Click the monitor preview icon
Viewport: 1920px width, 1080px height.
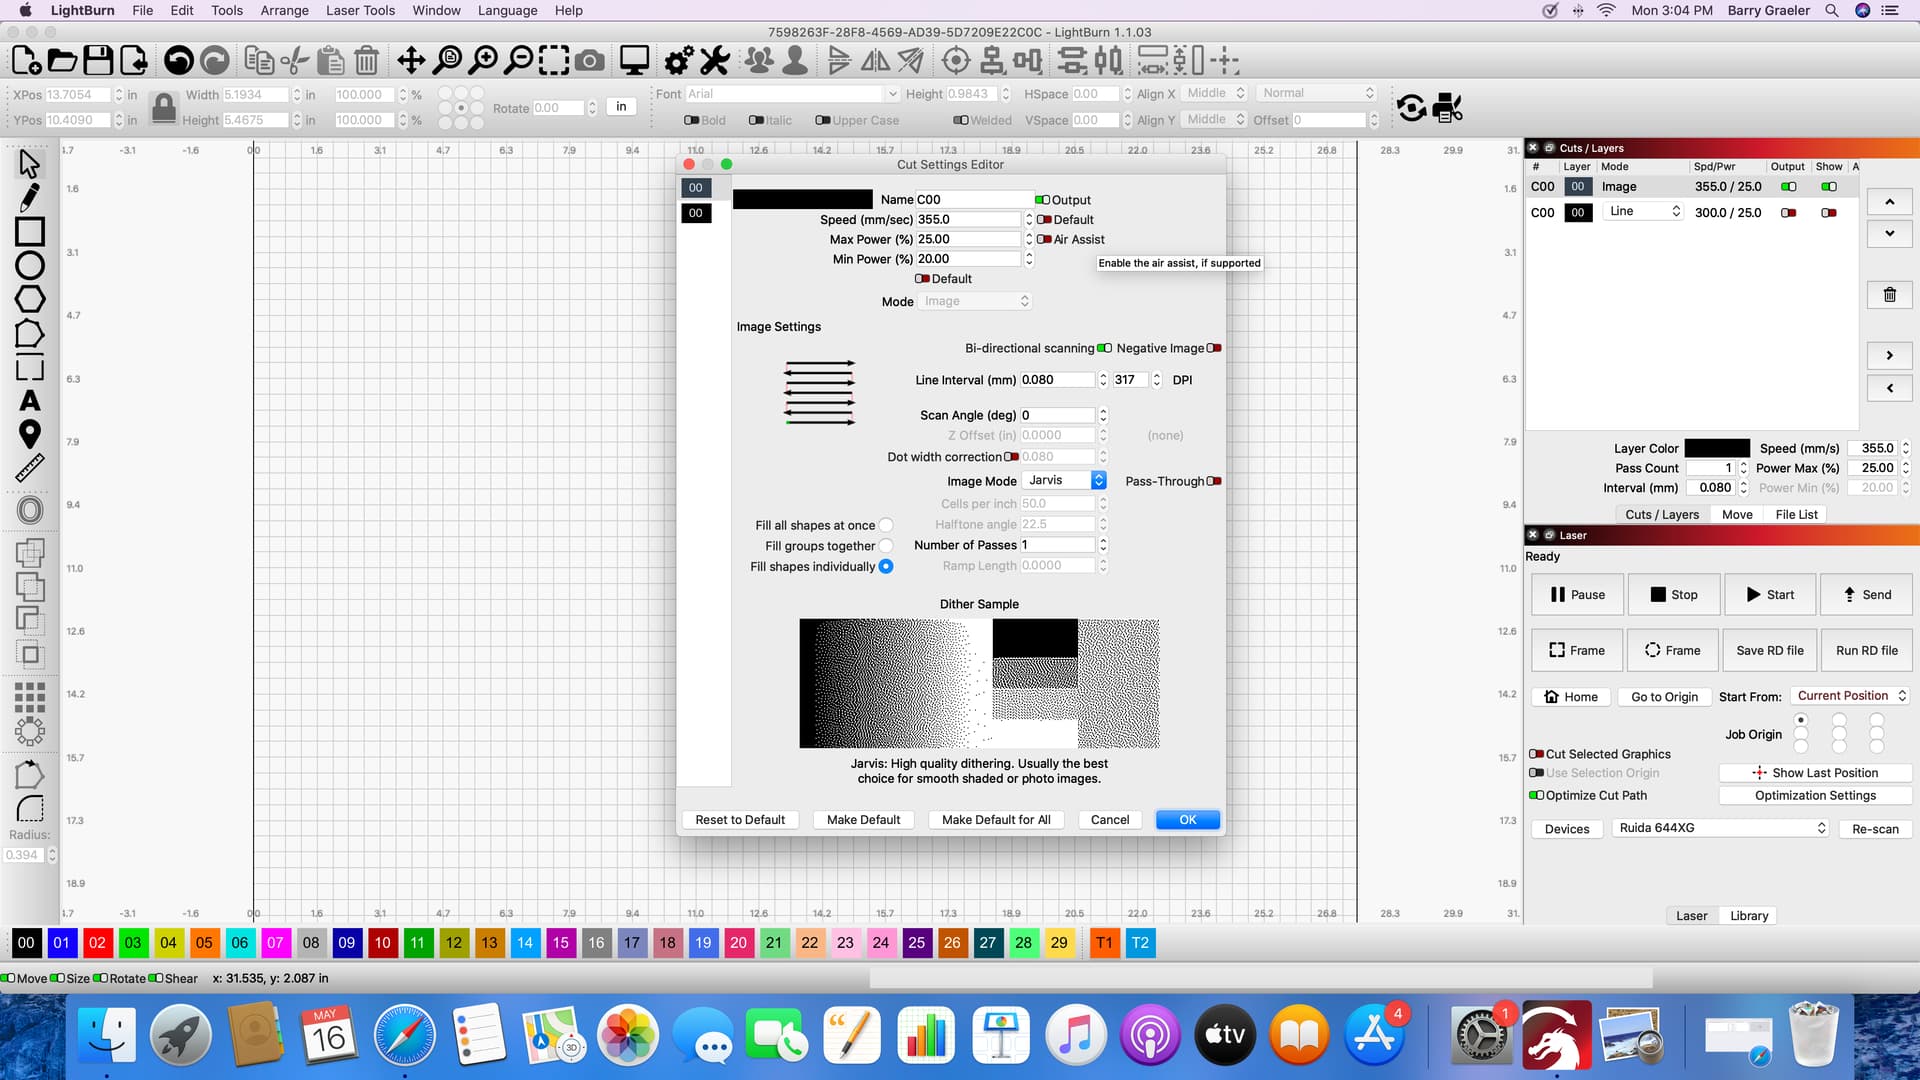click(634, 61)
